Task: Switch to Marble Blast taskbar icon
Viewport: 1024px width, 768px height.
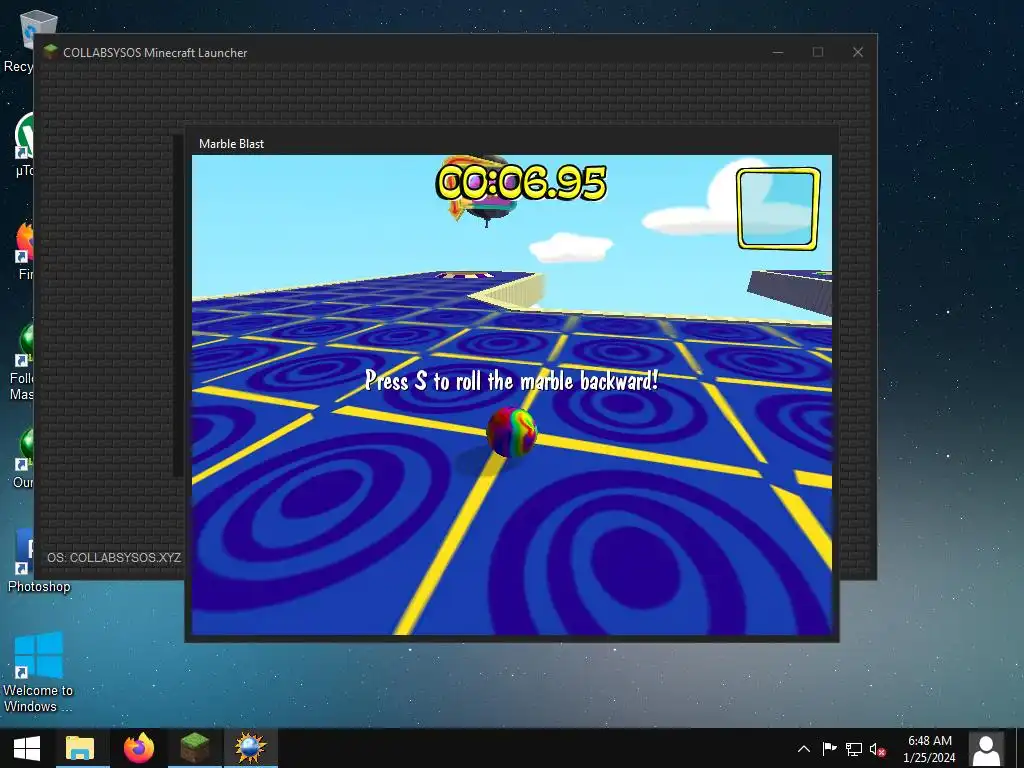Action: (x=251, y=748)
